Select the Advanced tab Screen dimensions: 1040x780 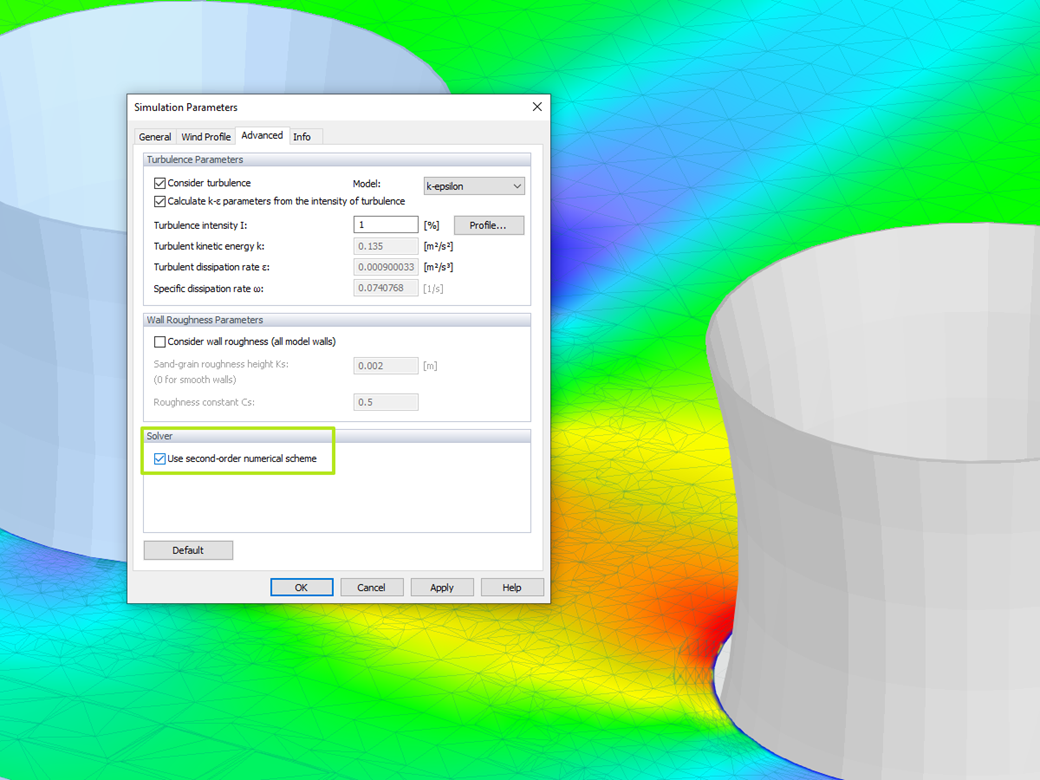pos(261,136)
